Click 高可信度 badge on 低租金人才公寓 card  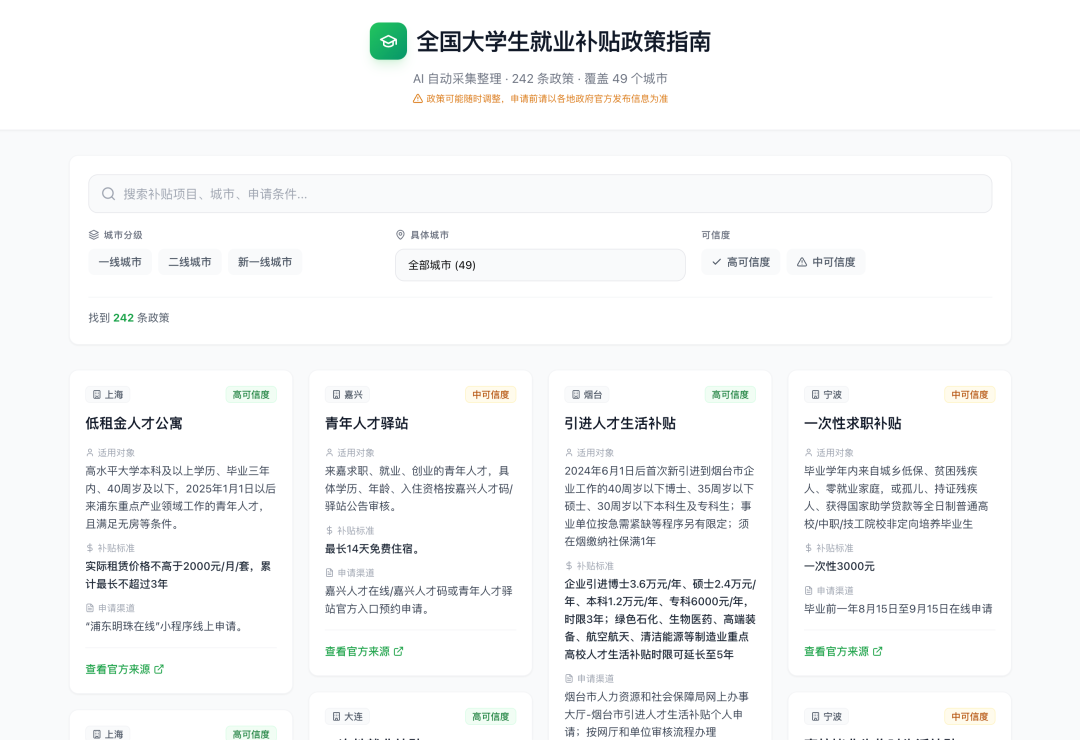coord(251,395)
